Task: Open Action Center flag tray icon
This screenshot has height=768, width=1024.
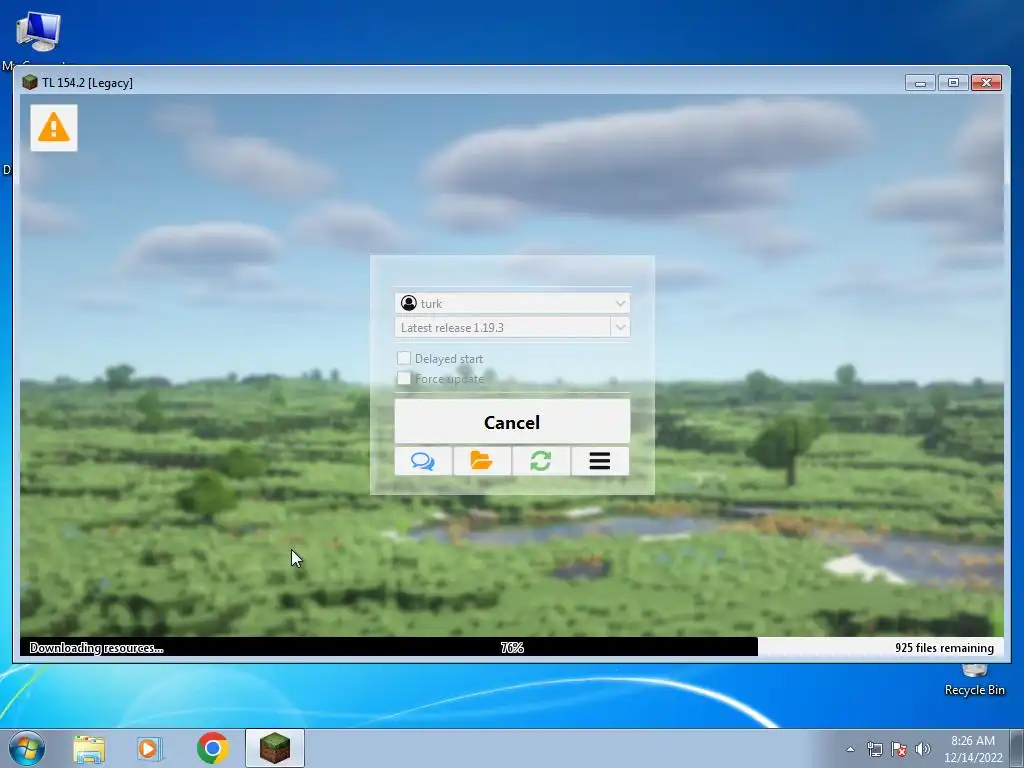Action: [x=899, y=749]
